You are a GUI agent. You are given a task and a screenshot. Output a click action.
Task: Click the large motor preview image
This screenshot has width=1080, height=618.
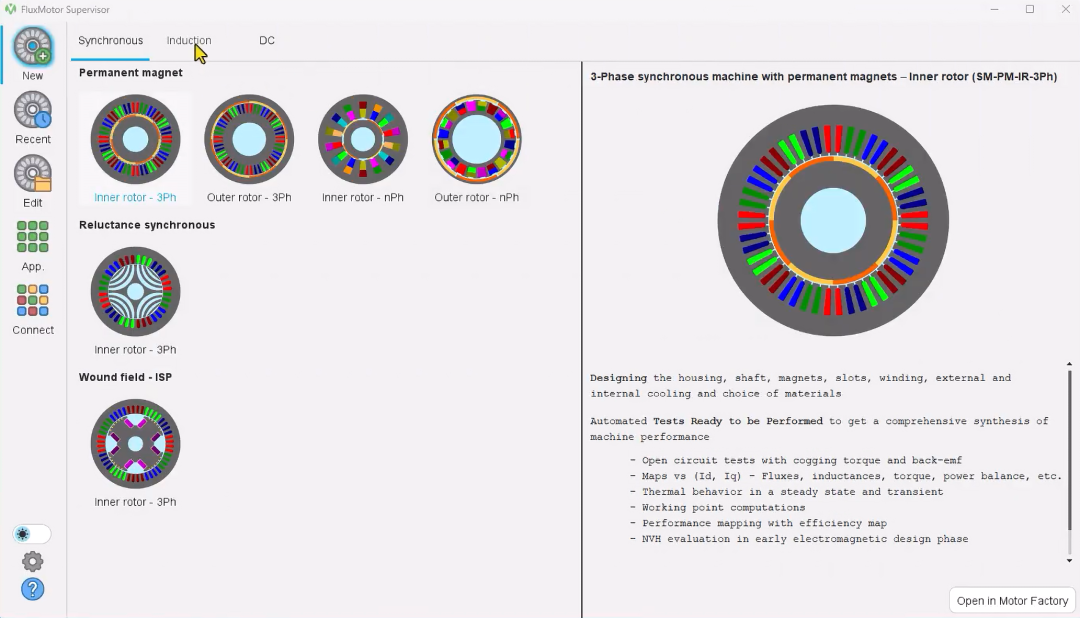coord(833,220)
